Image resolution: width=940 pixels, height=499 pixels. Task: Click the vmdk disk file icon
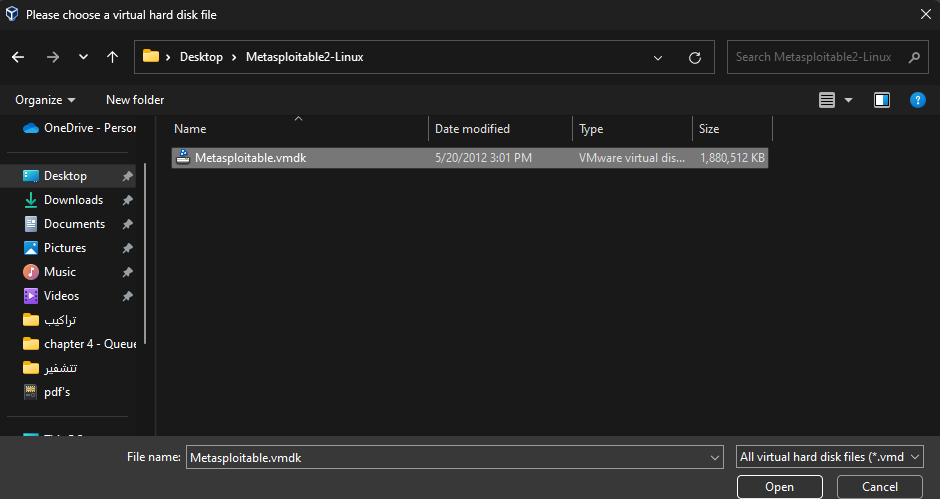(x=183, y=157)
